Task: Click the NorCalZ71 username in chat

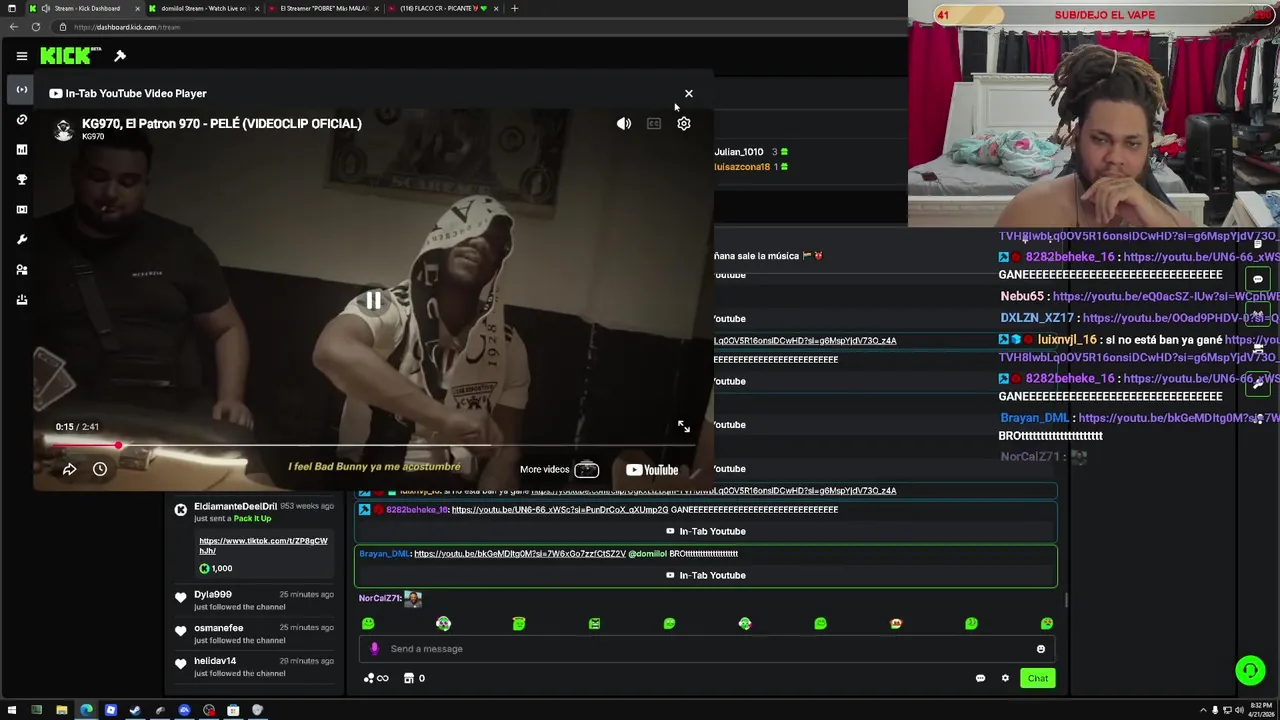Action: coord(379,598)
